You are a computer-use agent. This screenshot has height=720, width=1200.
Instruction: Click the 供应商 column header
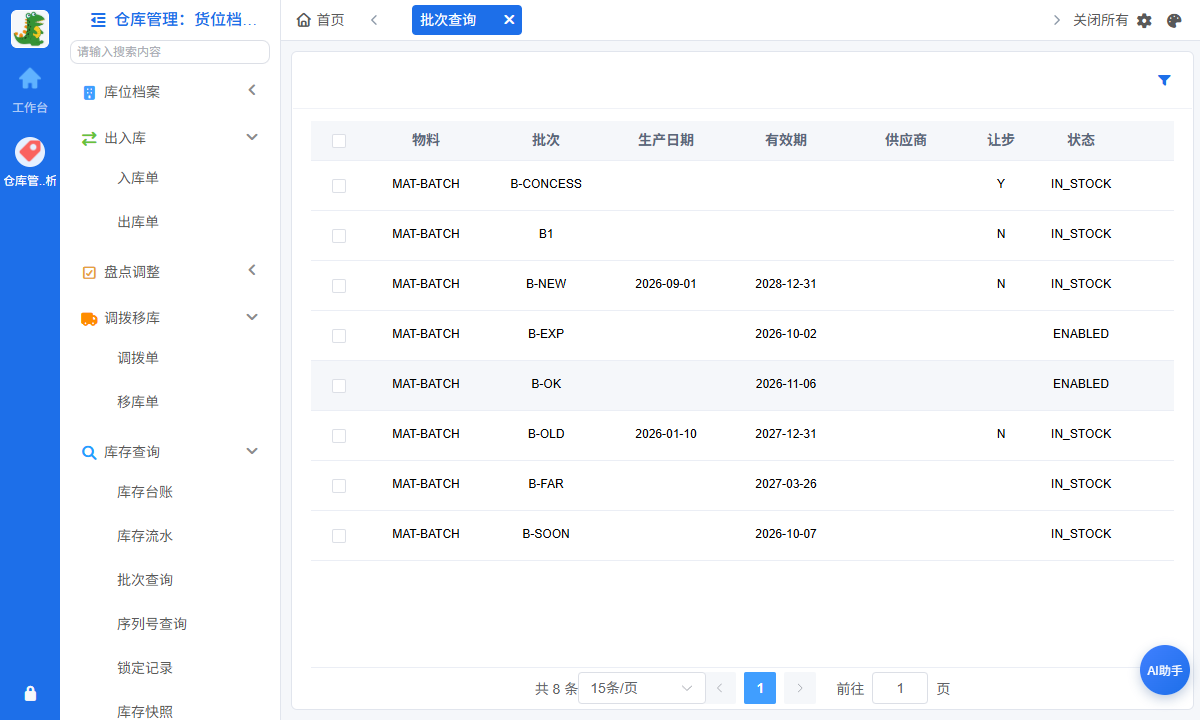click(x=906, y=140)
